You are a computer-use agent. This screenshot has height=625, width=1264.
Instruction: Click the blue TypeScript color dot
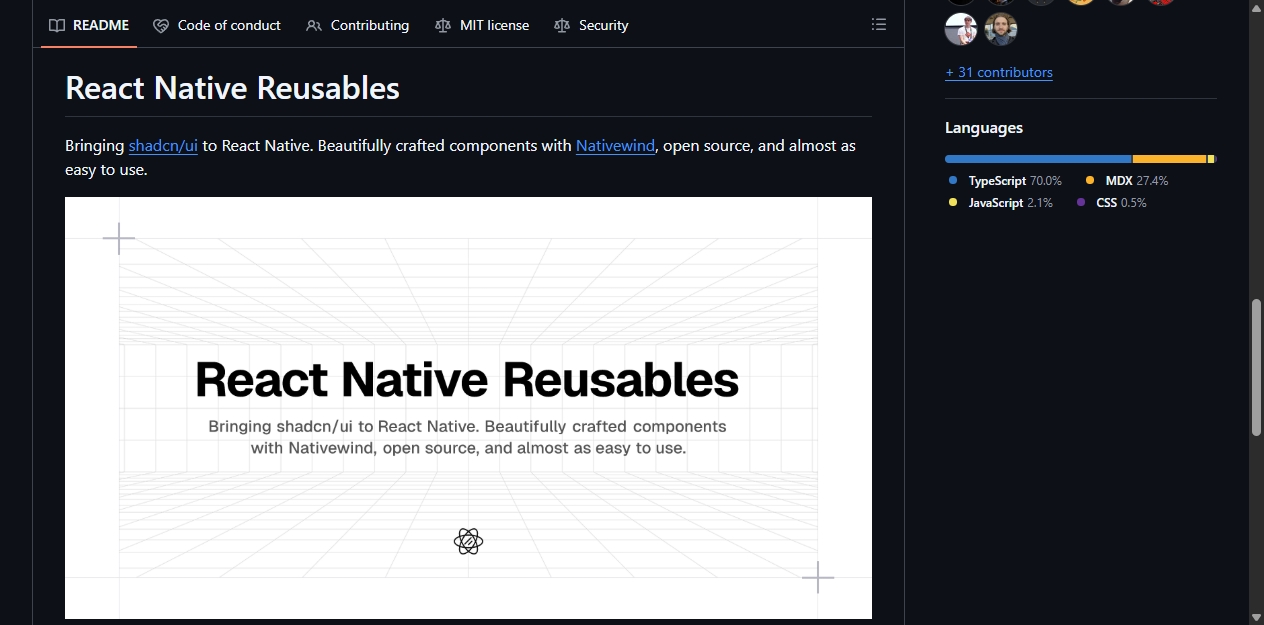click(x=953, y=181)
